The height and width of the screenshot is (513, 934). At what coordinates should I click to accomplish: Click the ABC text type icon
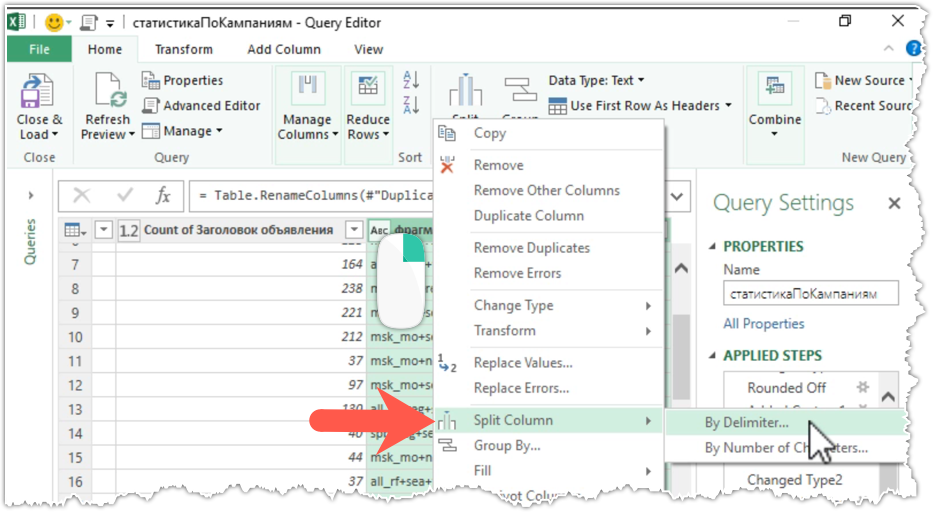pos(379,230)
